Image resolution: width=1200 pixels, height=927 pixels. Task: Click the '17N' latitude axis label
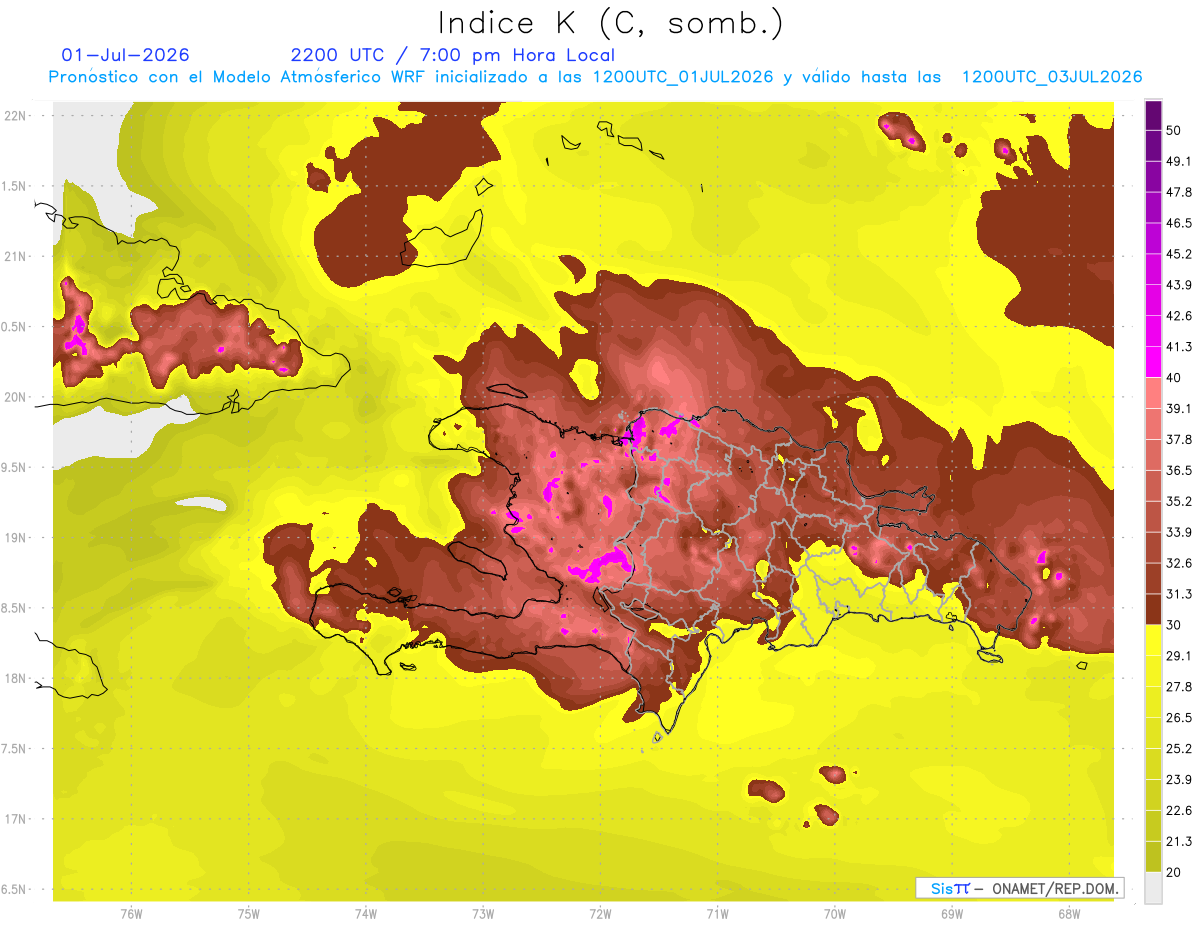tap(15, 819)
